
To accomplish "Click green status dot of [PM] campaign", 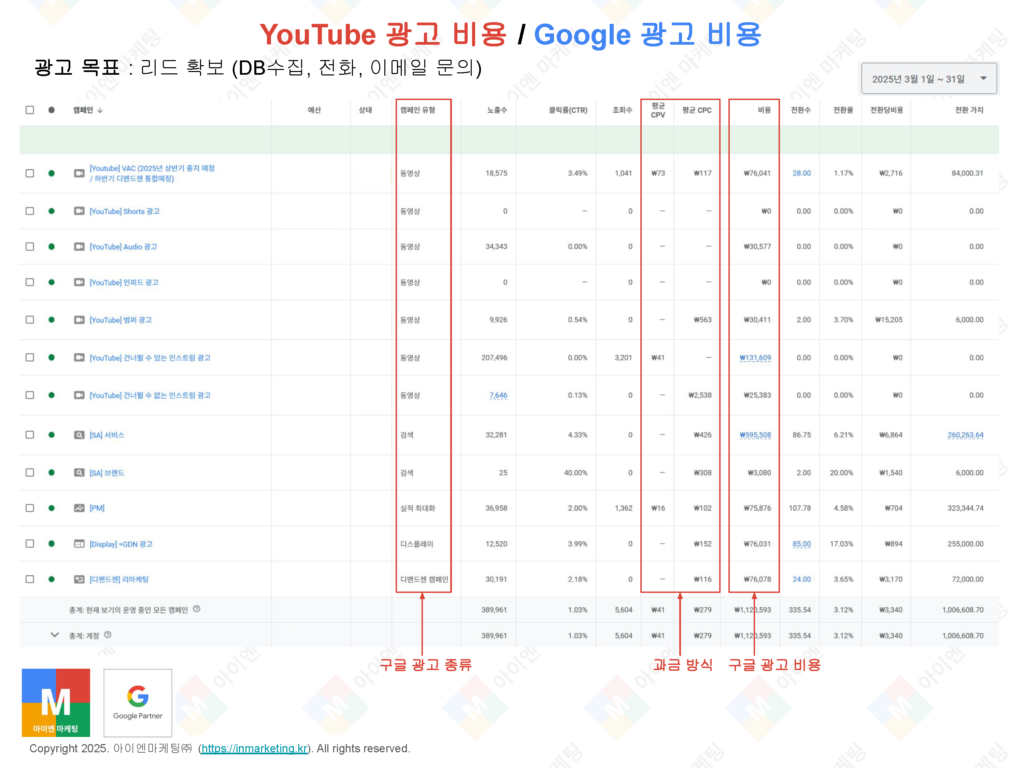I will point(52,508).
